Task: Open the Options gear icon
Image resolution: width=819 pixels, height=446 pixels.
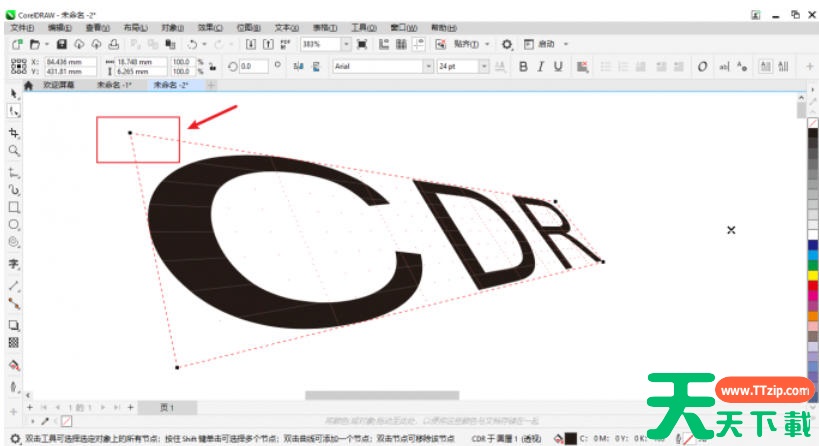Action: (507, 45)
